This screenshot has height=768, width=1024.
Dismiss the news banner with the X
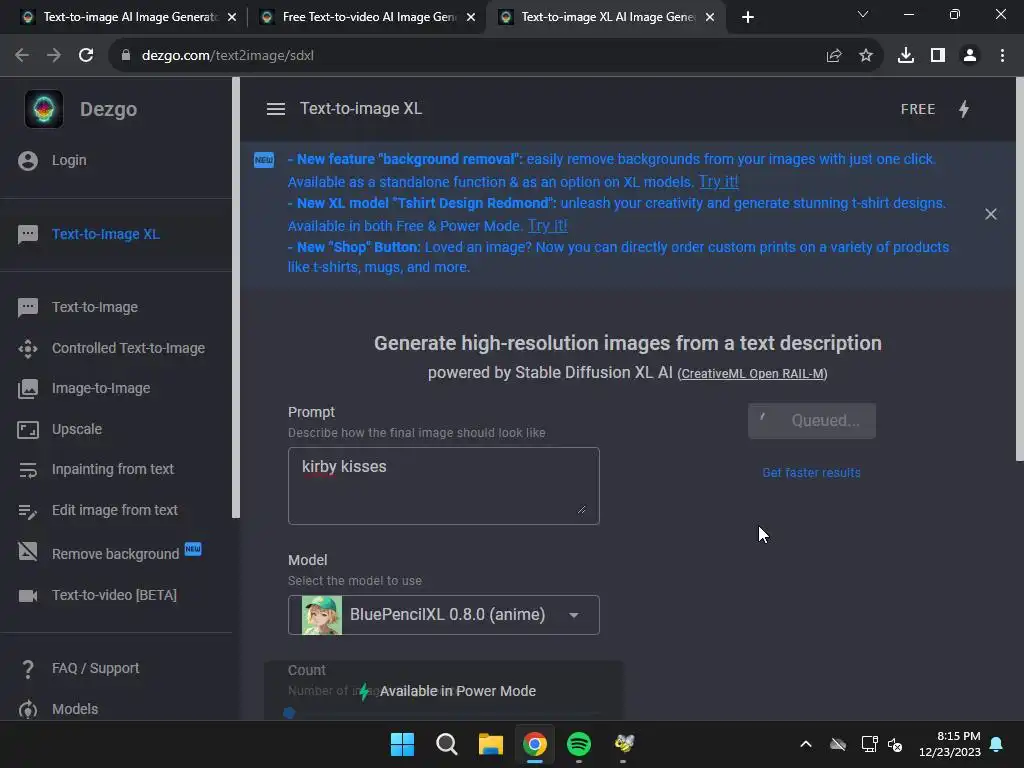pos(991,214)
